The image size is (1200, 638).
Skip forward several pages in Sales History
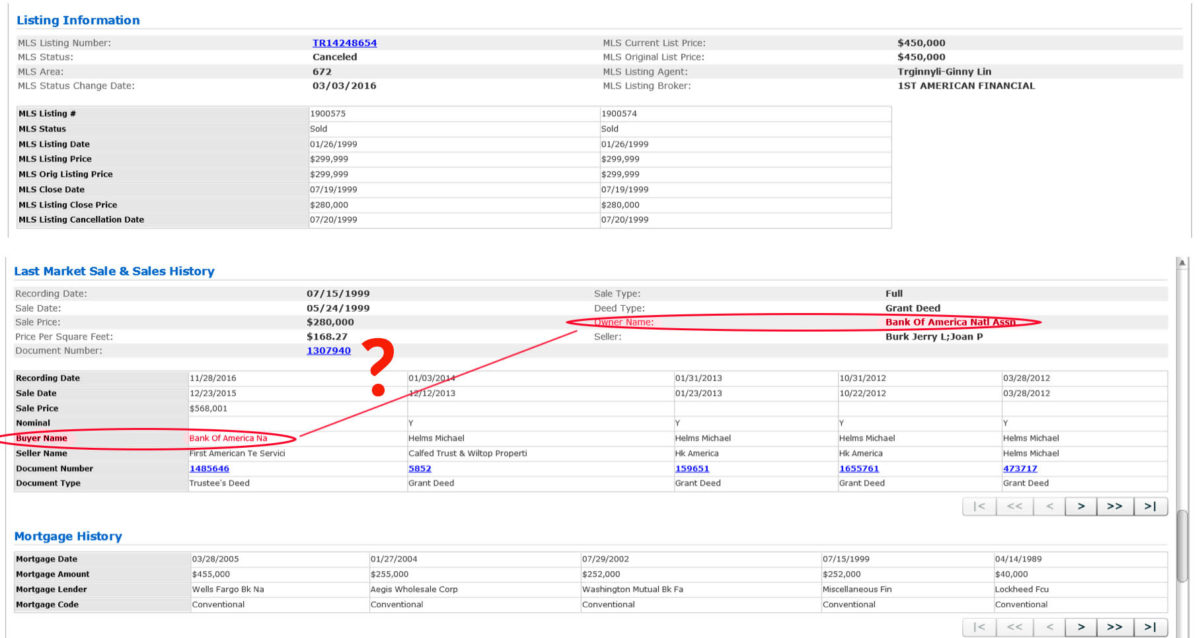[1114, 506]
